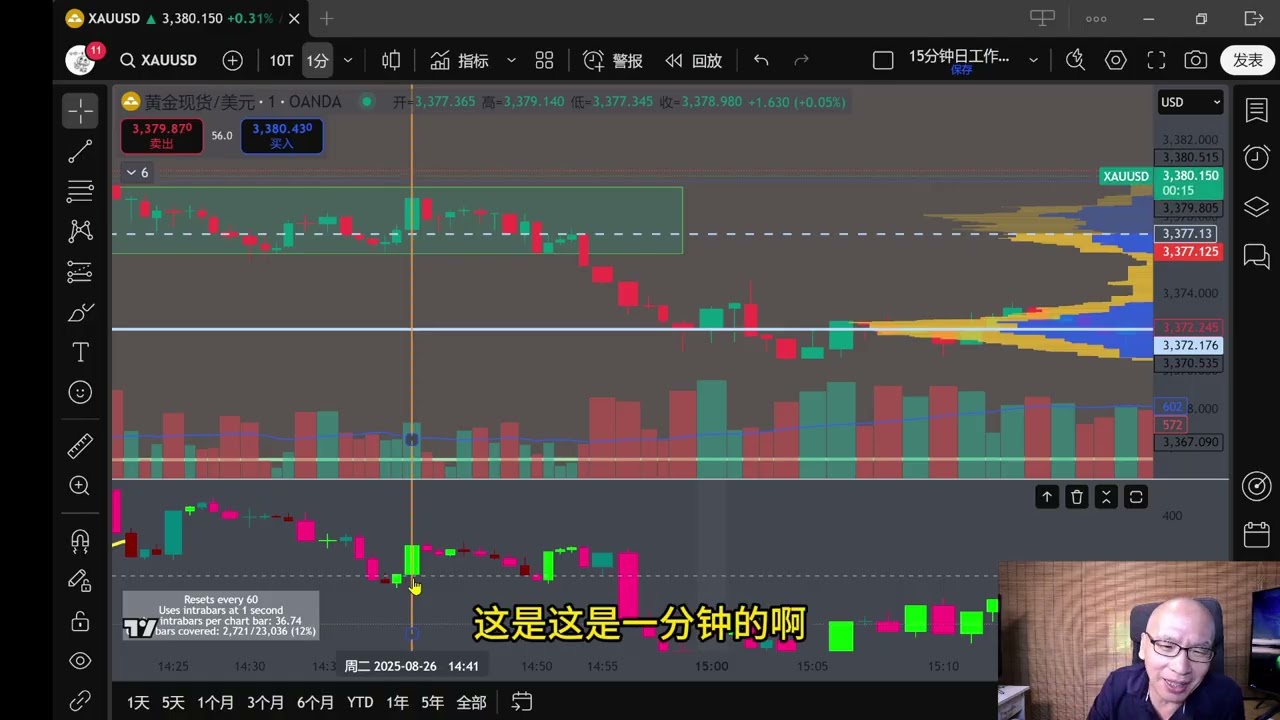Select the 1天 date range

(138, 703)
